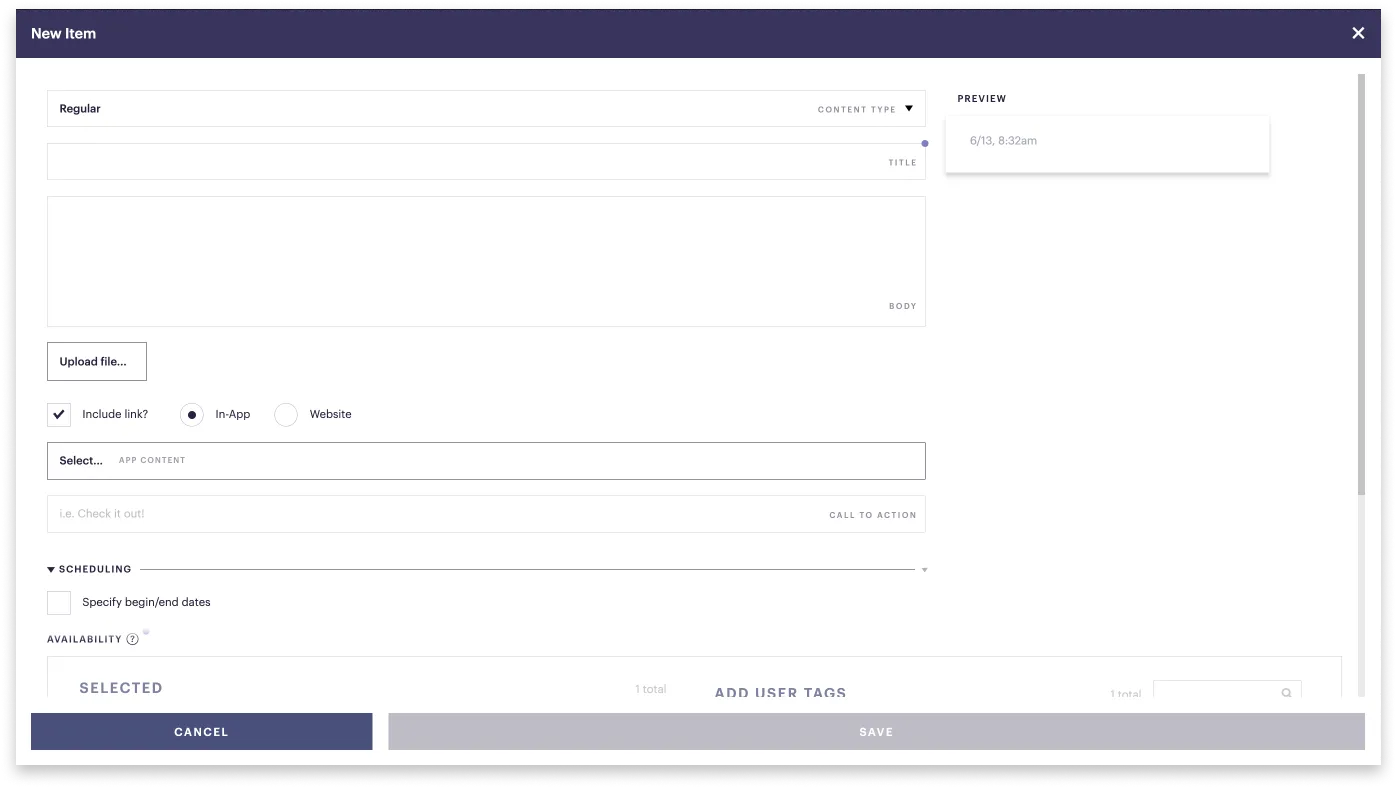Viewport: 1397px width, 788px height.
Task: Click the Cancel button
Action: pos(201,732)
